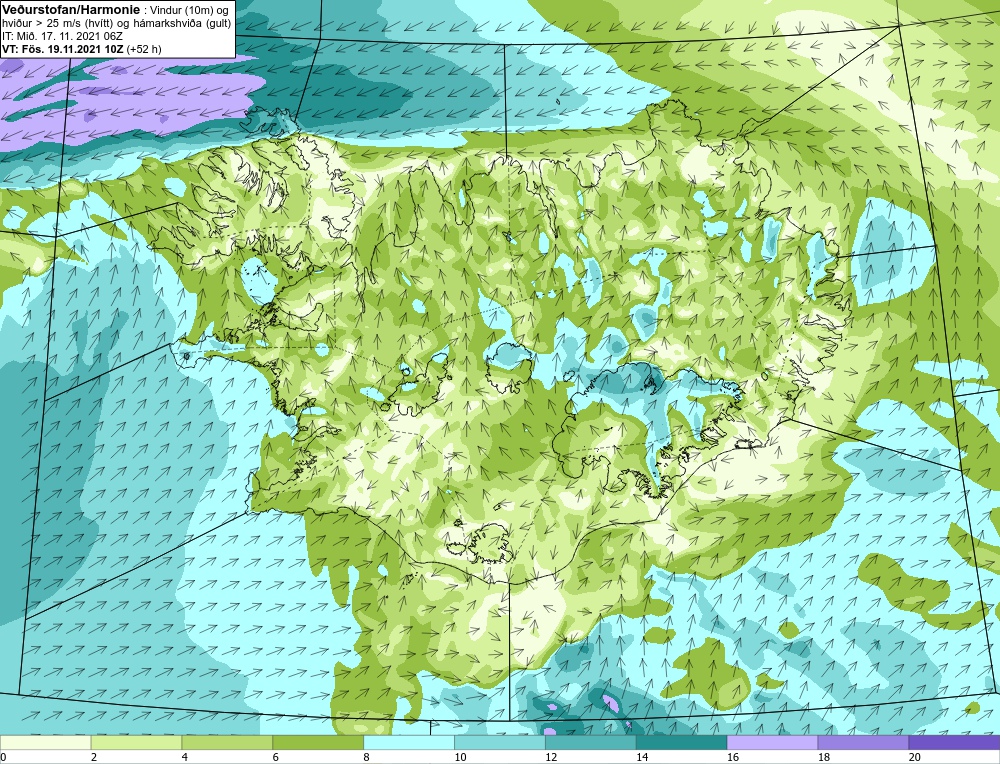Click the 18–20 m/s medium purple legend swatch

click(x=863, y=742)
